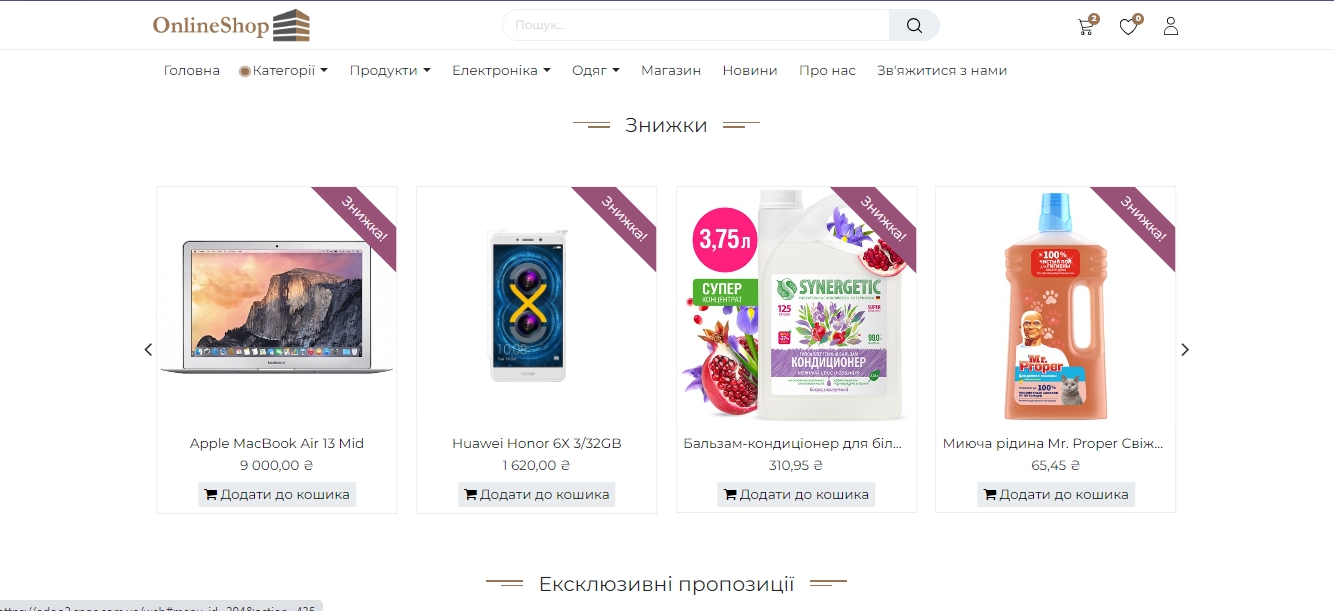Expand the Продукти dropdown menu
The image size is (1334, 611).
pyautogui.click(x=390, y=70)
